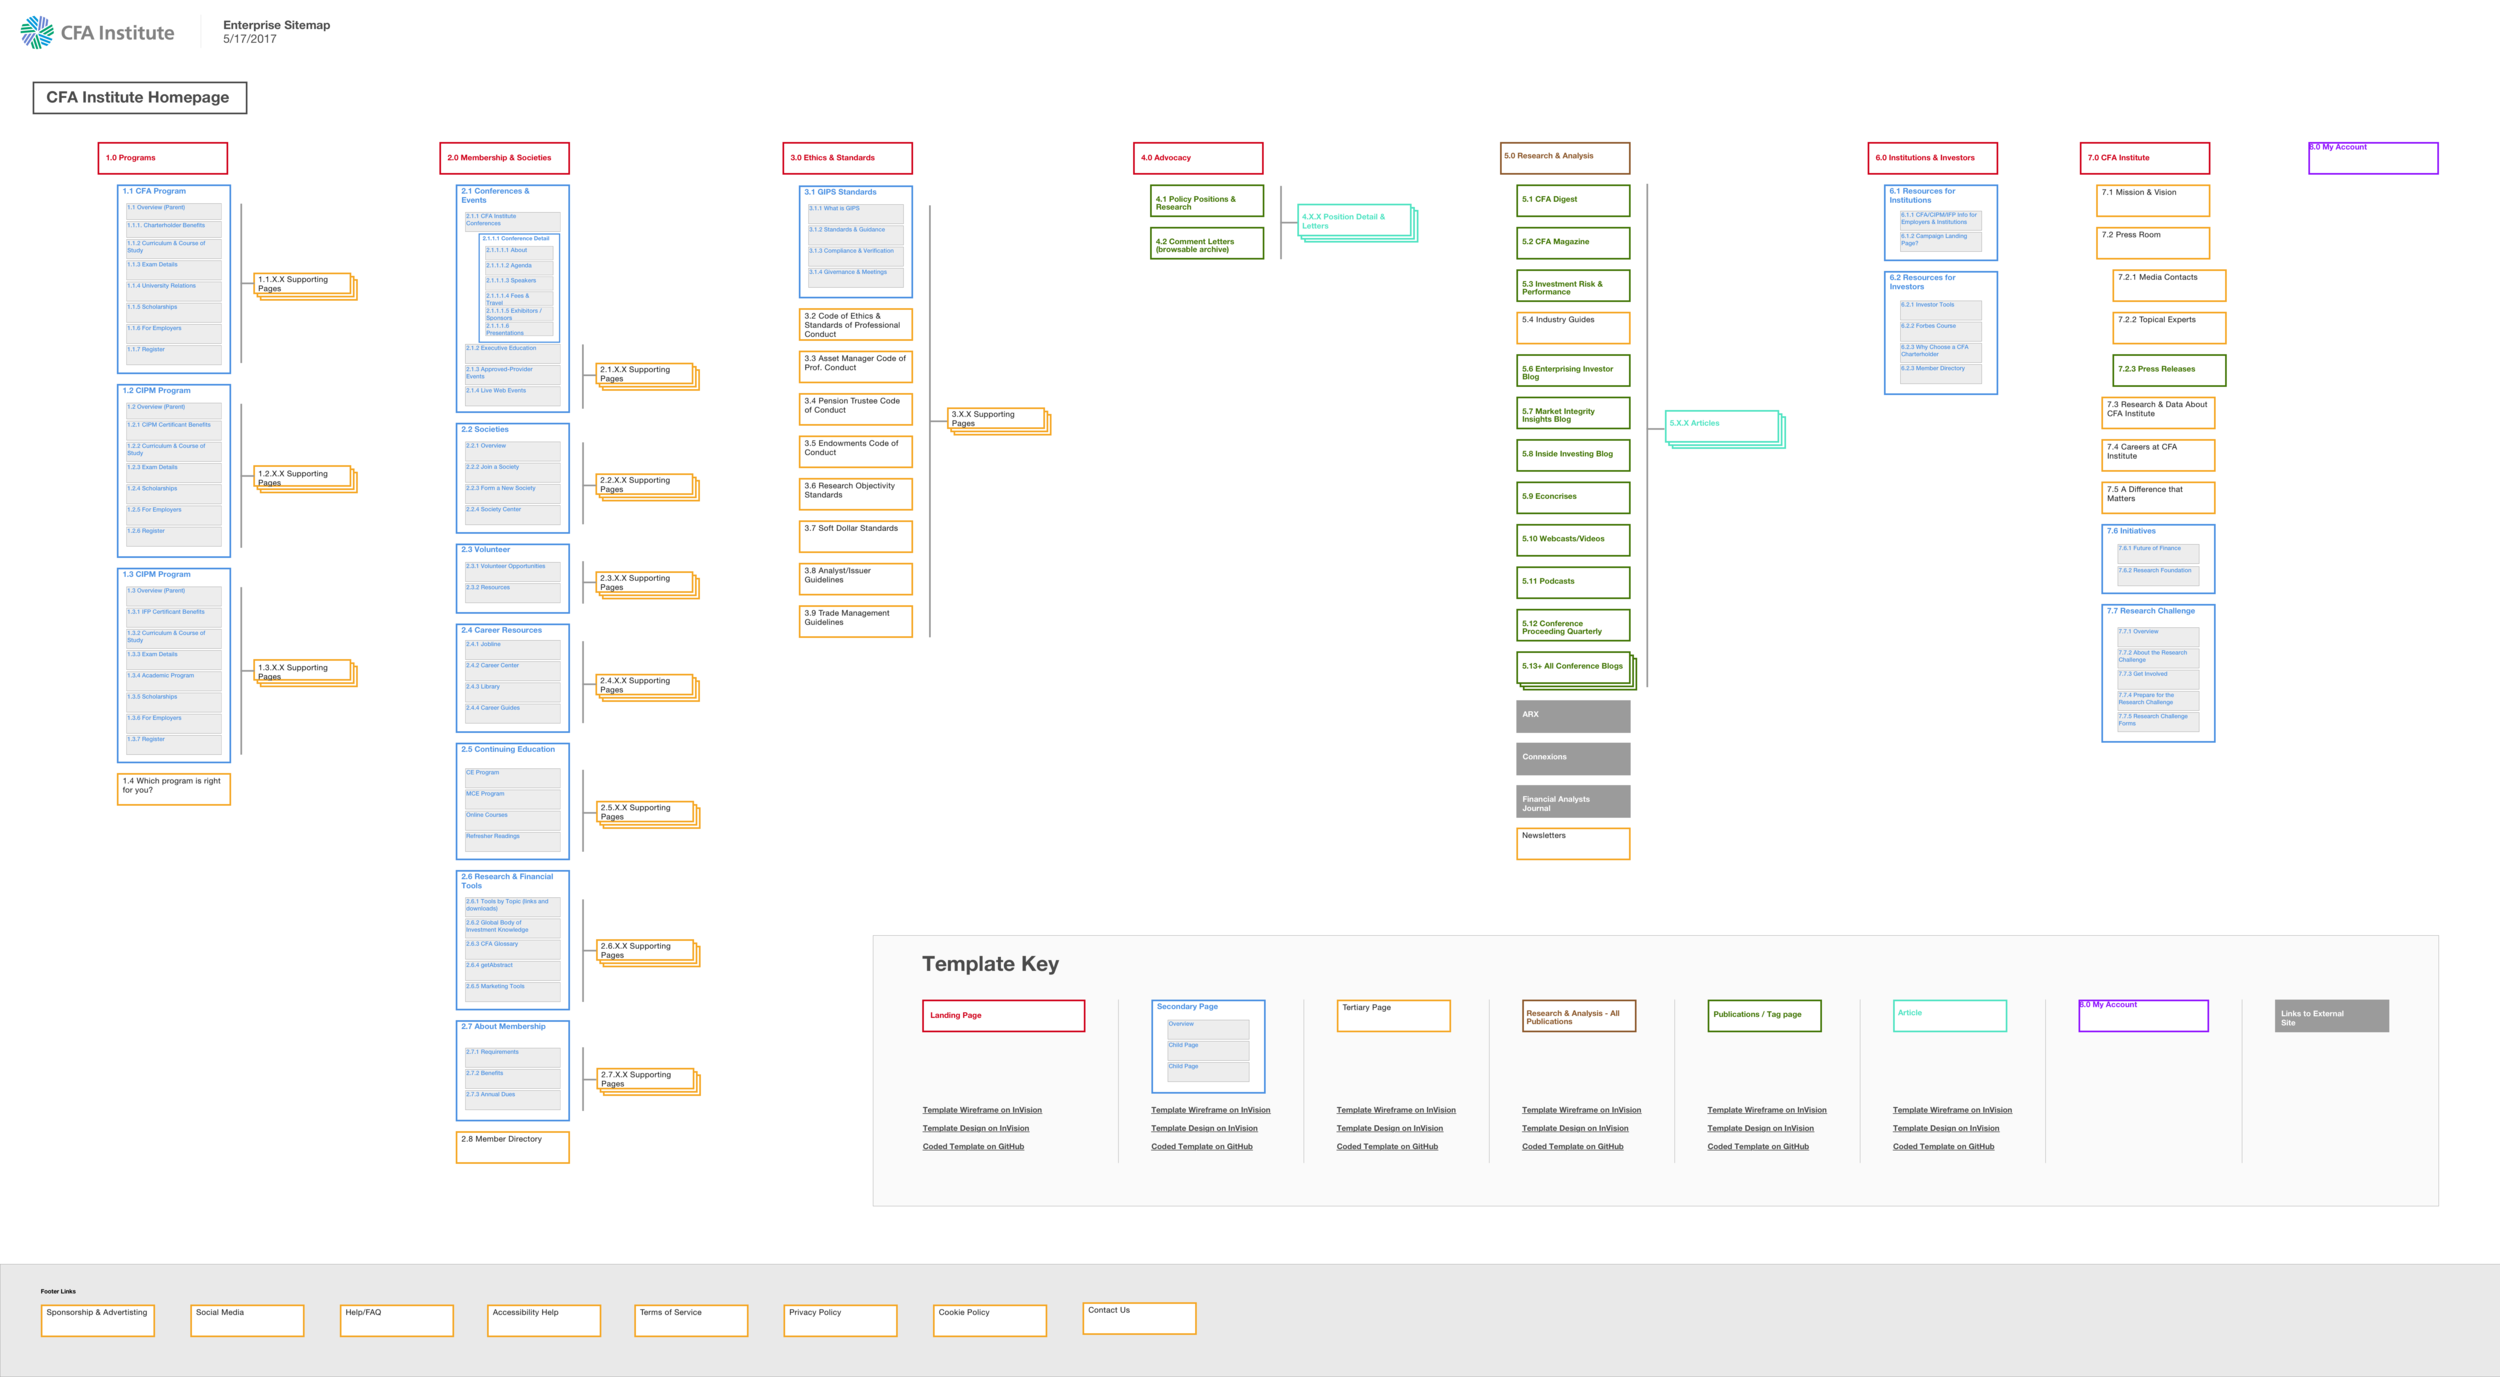Select 3.9 Trade Management Guidelines box
The height and width of the screenshot is (1377, 2500).
pos(856,622)
